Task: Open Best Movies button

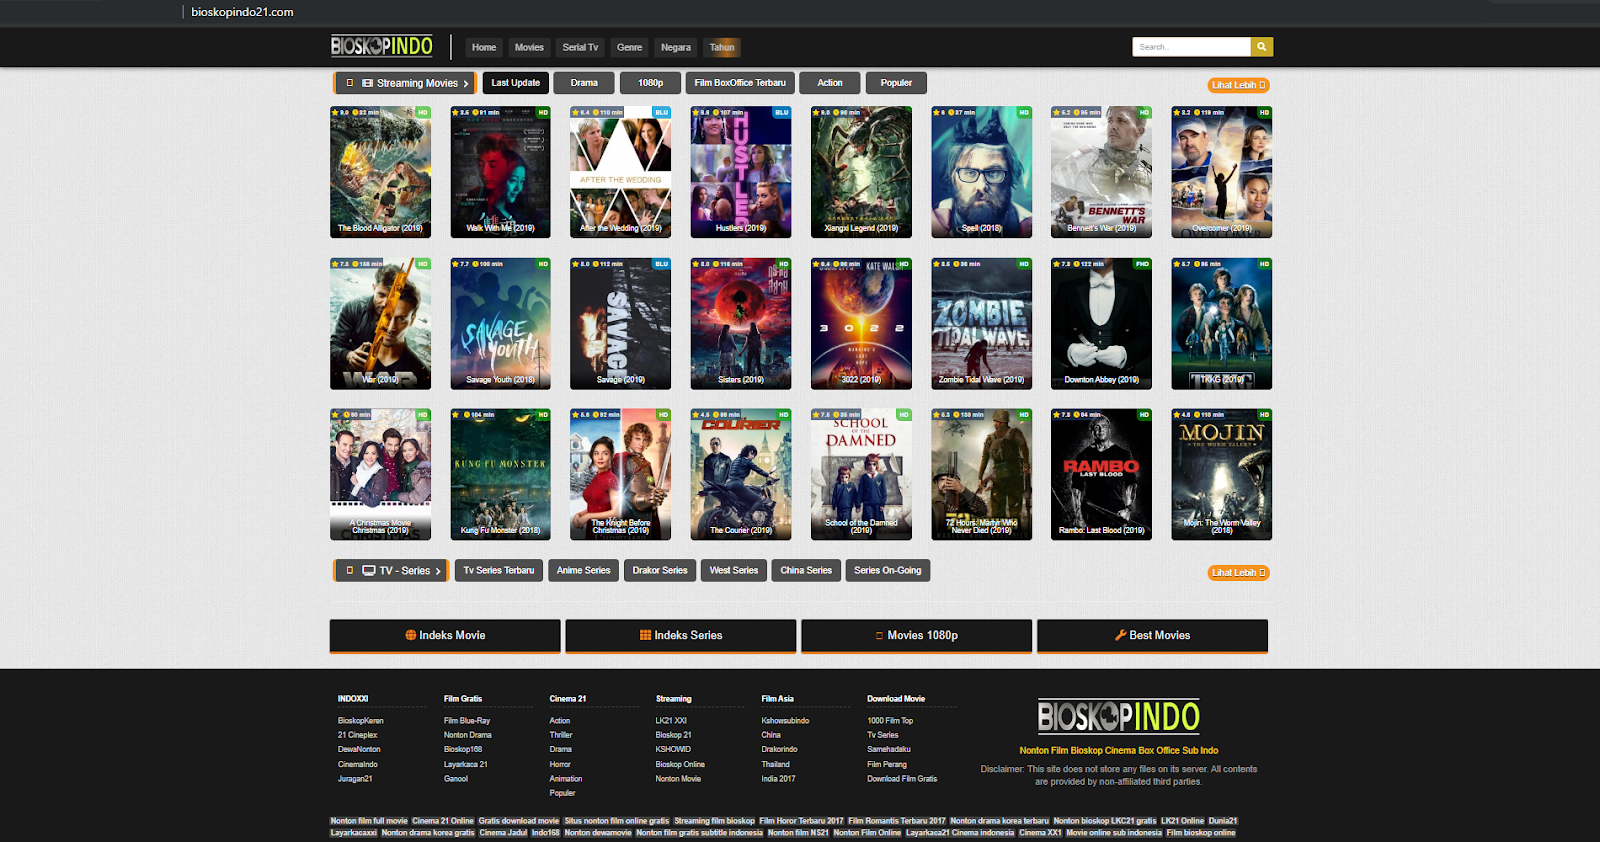Action: (1152, 635)
